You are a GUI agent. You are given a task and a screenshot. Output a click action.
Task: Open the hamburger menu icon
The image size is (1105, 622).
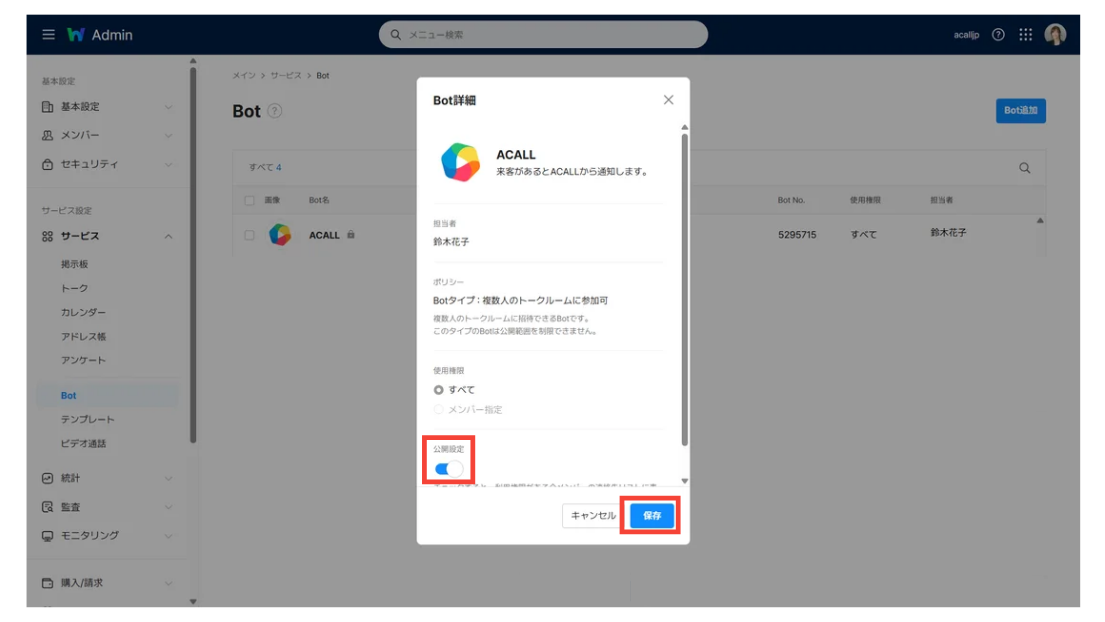point(48,35)
